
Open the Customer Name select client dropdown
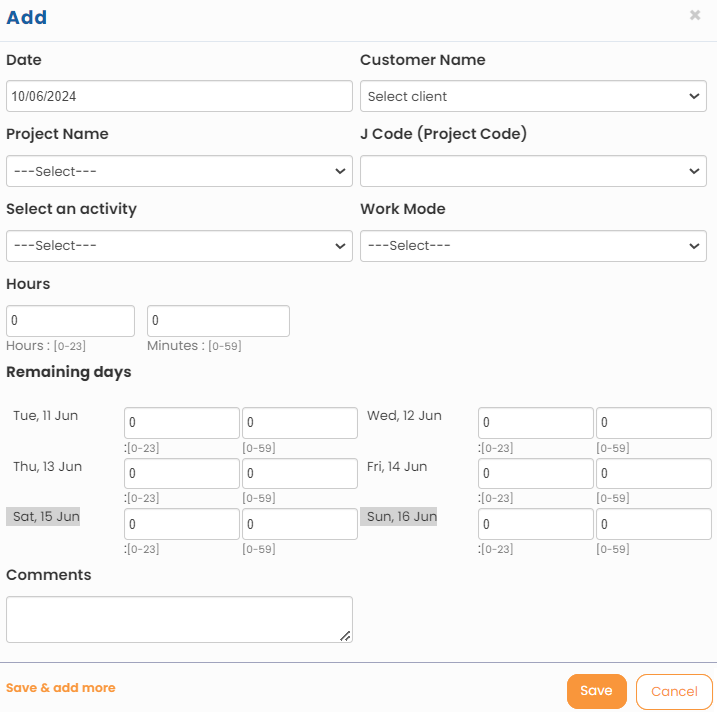click(533, 96)
